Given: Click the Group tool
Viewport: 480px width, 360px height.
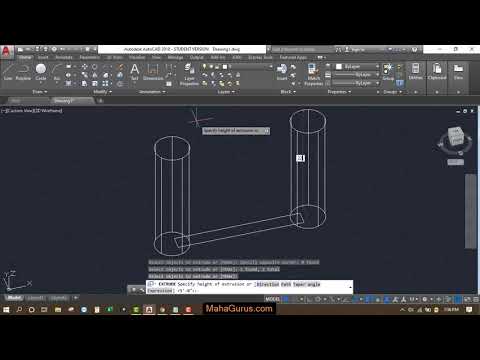Looking at the screenshot, I should click(x=388, y=72).
